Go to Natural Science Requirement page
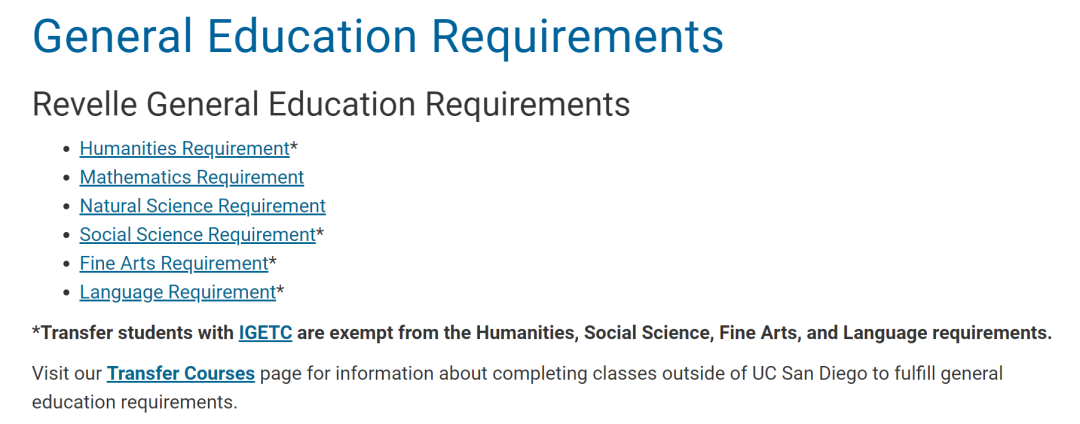The height and width of the screenshot is (424, 1080). pos(202,206)
